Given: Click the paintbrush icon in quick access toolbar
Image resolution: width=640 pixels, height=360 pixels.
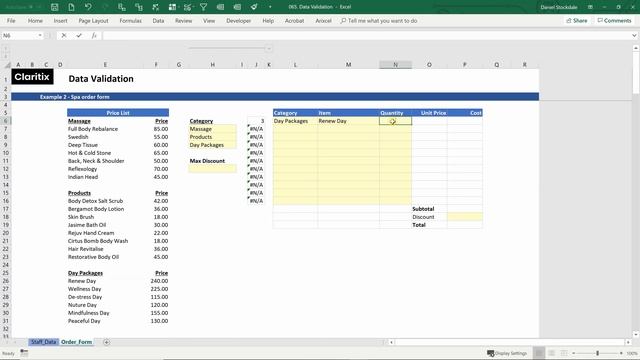Looking at the screenshot, I should pyautogui.click(x=254, y=7).
